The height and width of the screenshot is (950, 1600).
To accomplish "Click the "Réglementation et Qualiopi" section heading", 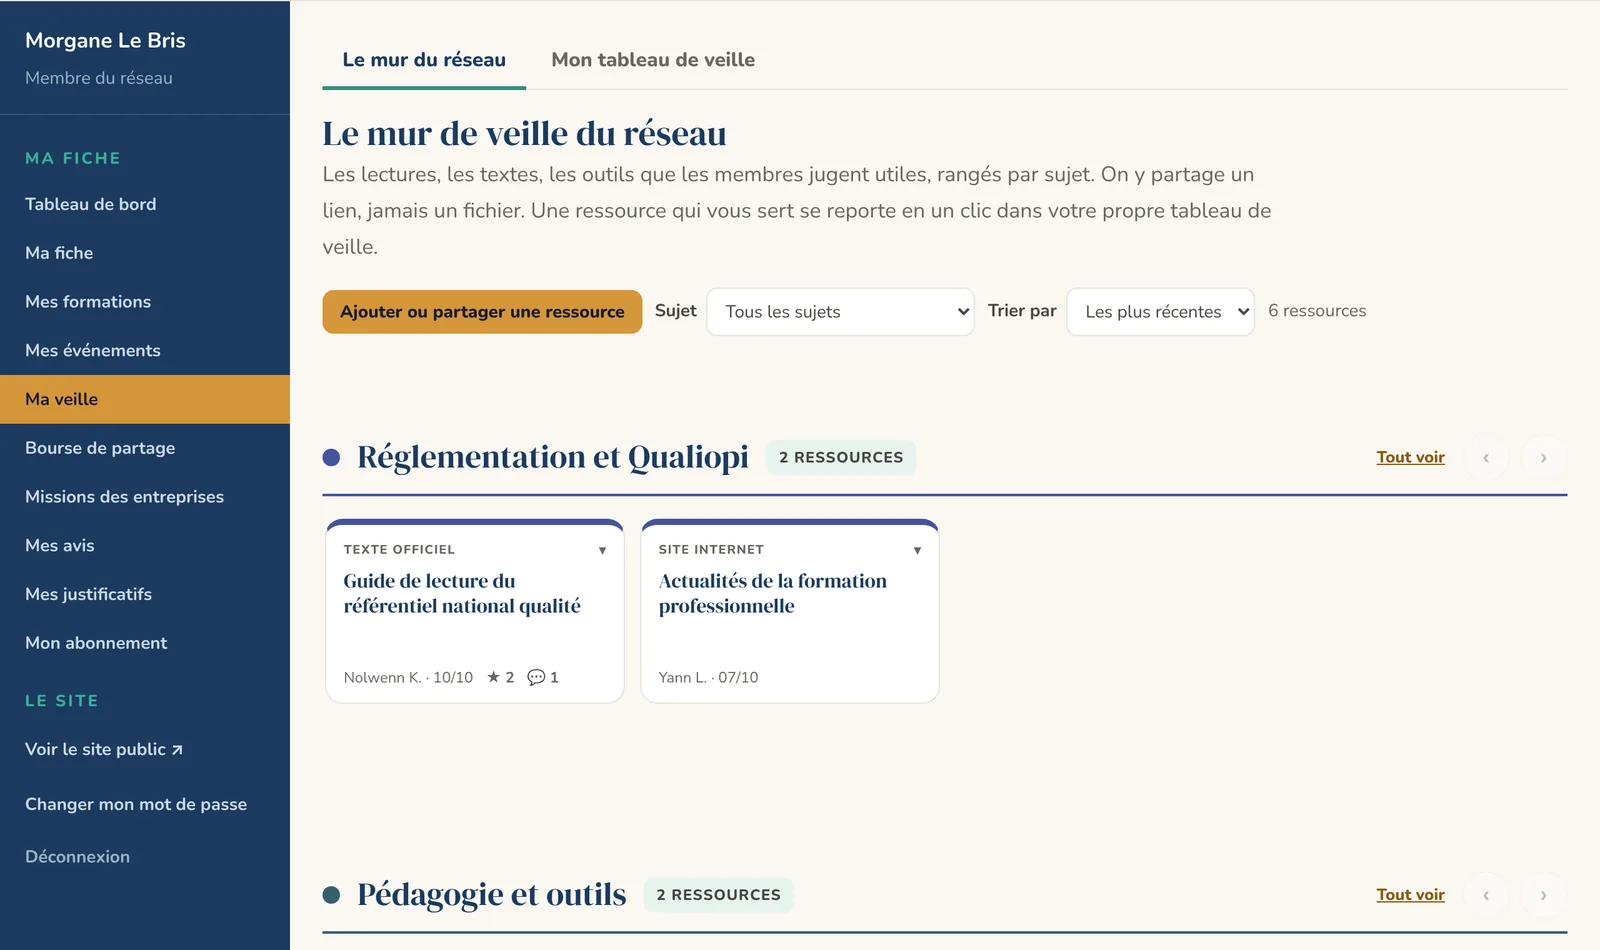I will 552,457.
